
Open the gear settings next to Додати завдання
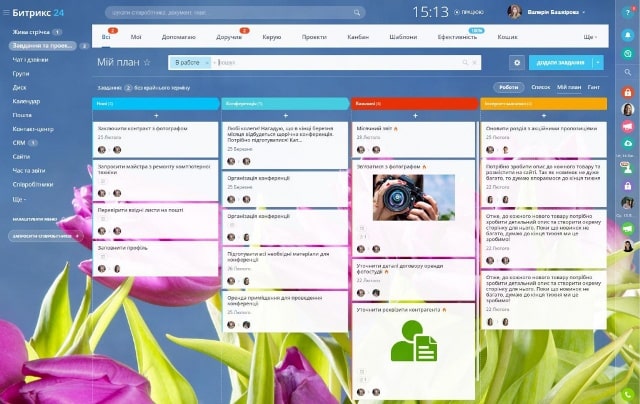(517, 62)
